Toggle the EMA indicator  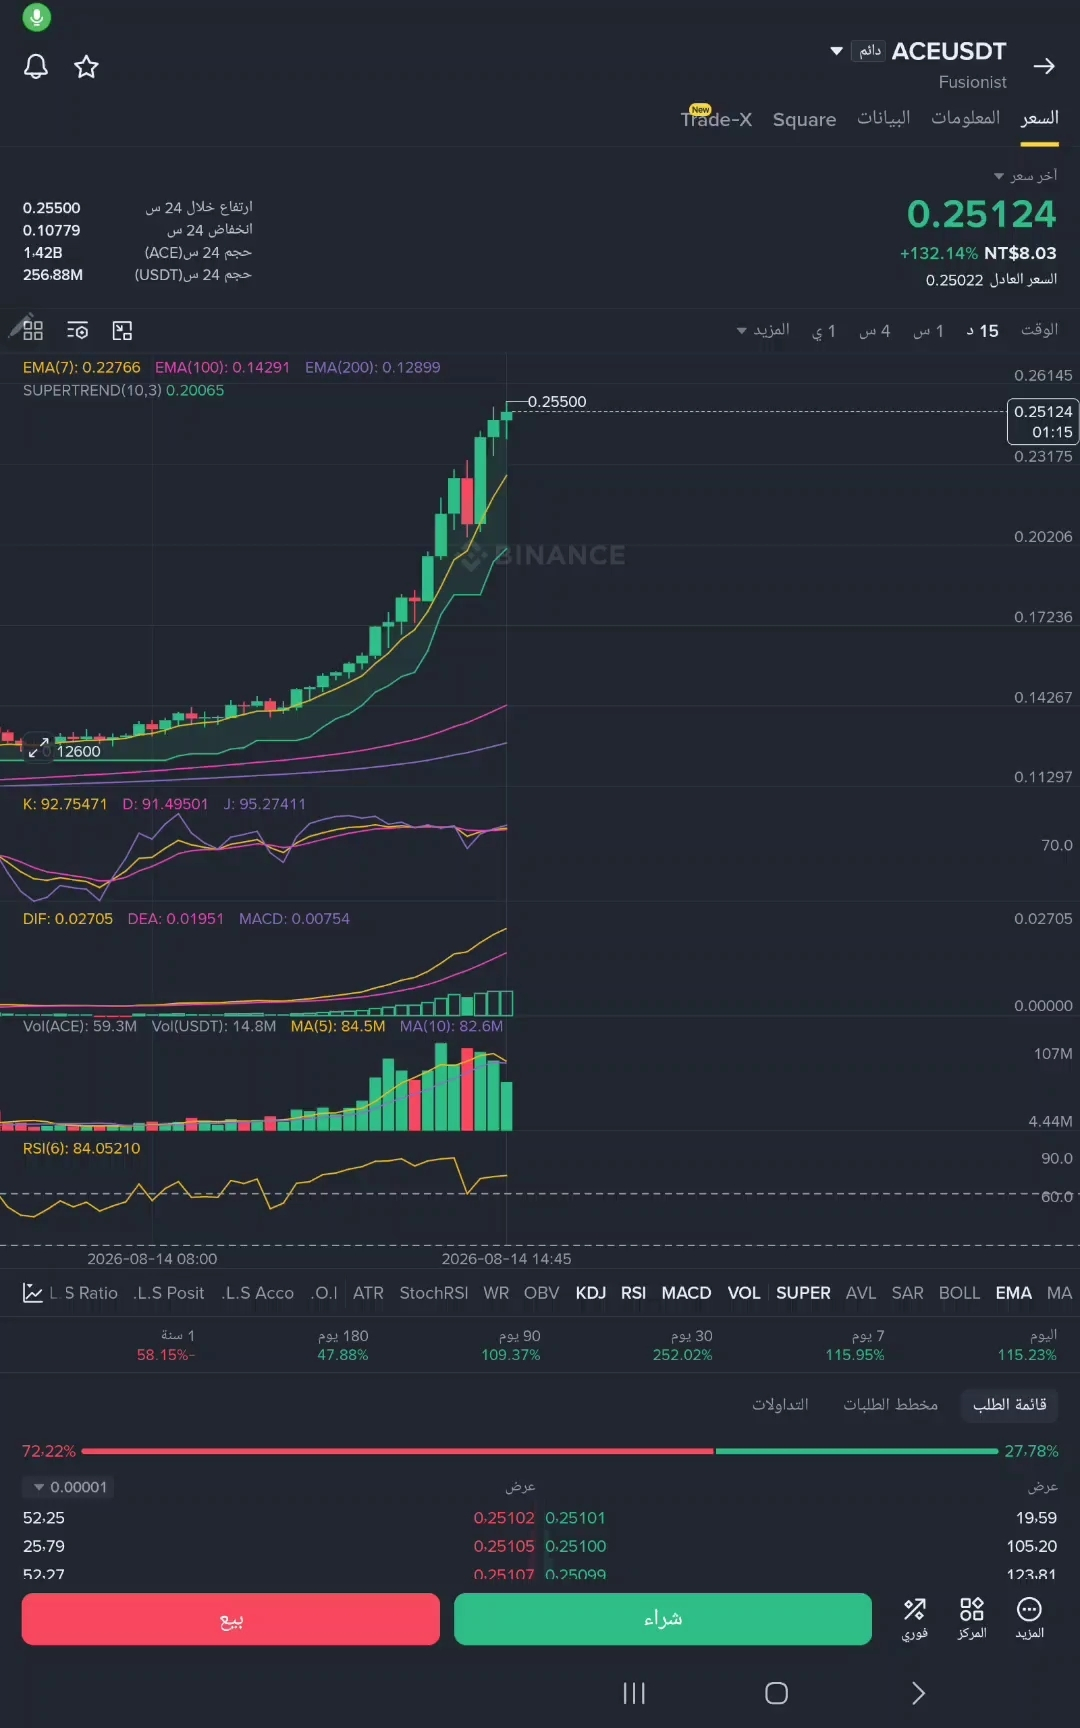(1013, 1293)
